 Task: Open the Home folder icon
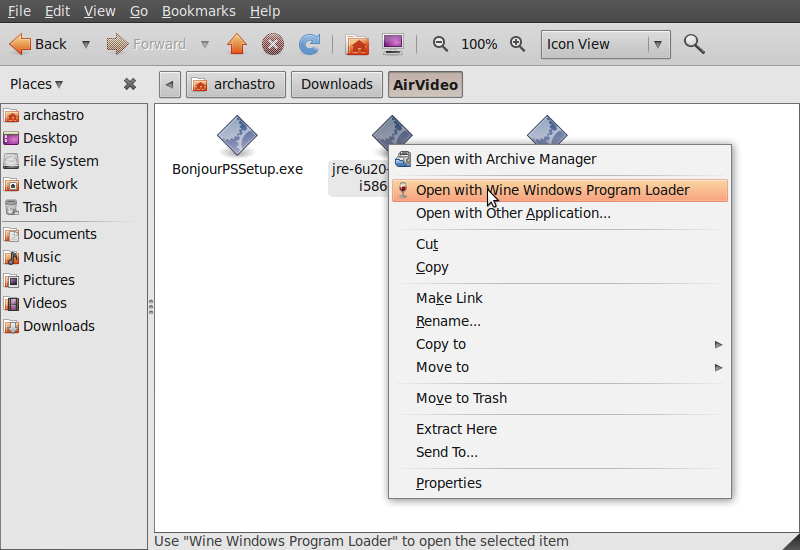[x=357, y=44]
